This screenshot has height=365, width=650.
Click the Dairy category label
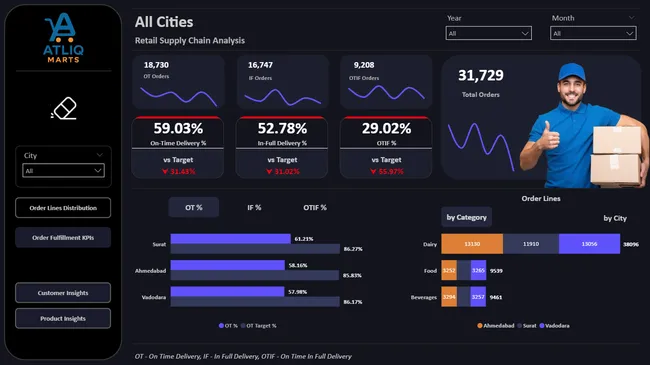[x=430, y=244]
